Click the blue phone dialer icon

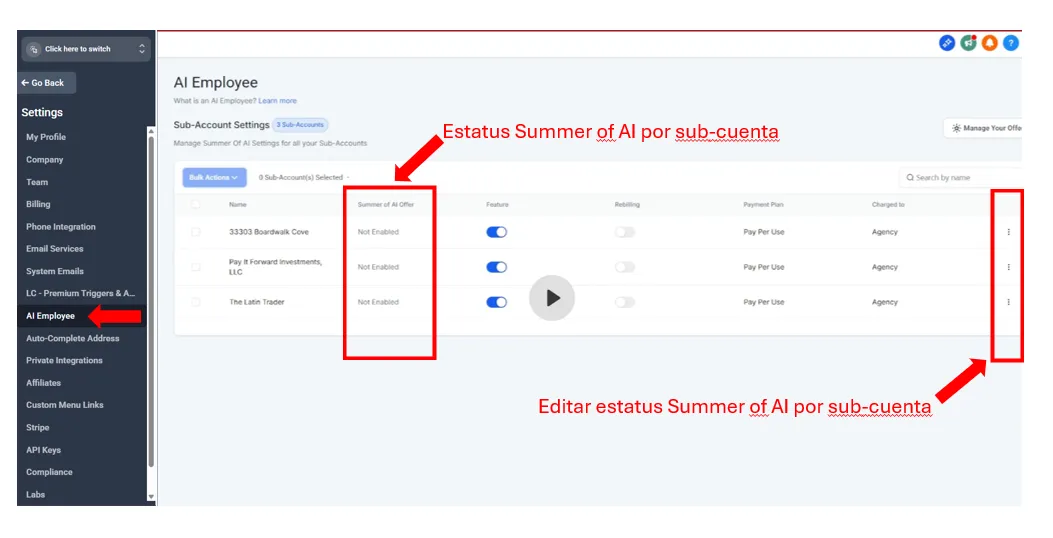point(947,43)
